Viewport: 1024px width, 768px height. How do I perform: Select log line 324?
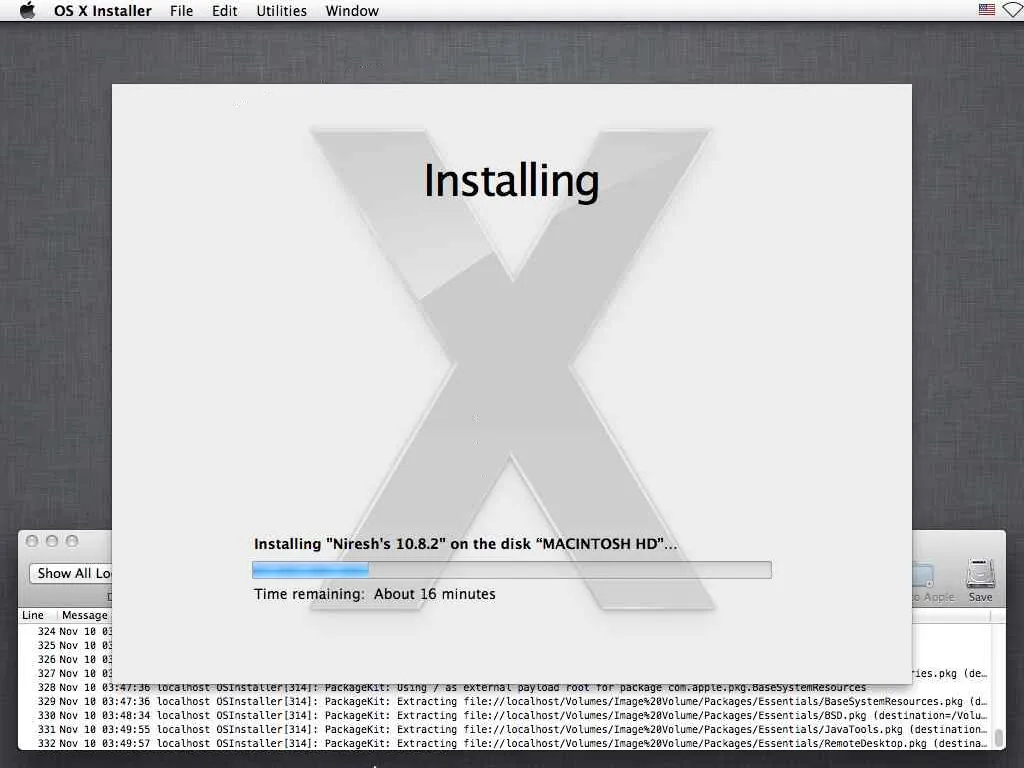(x=65, y=632)
